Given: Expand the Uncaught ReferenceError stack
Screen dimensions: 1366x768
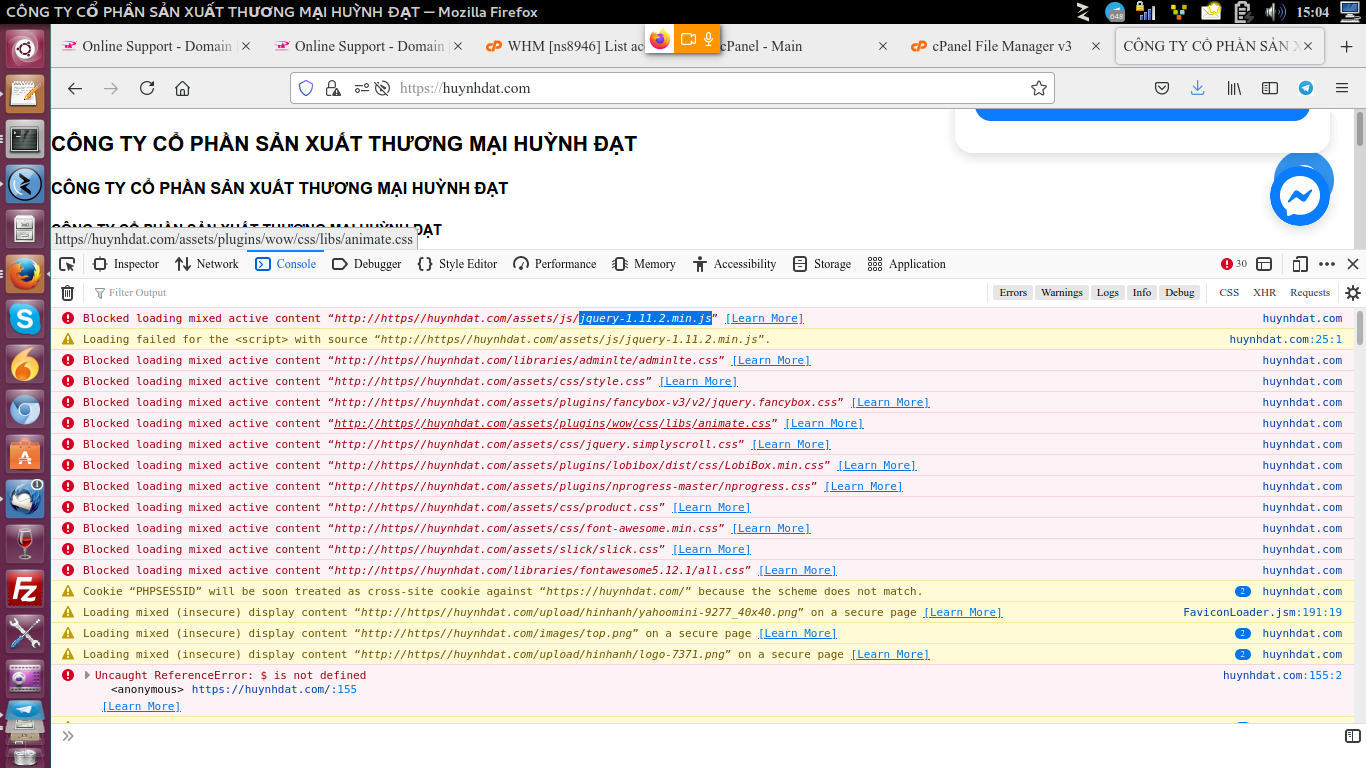Looking at the screenshot, I should (87, 675).
